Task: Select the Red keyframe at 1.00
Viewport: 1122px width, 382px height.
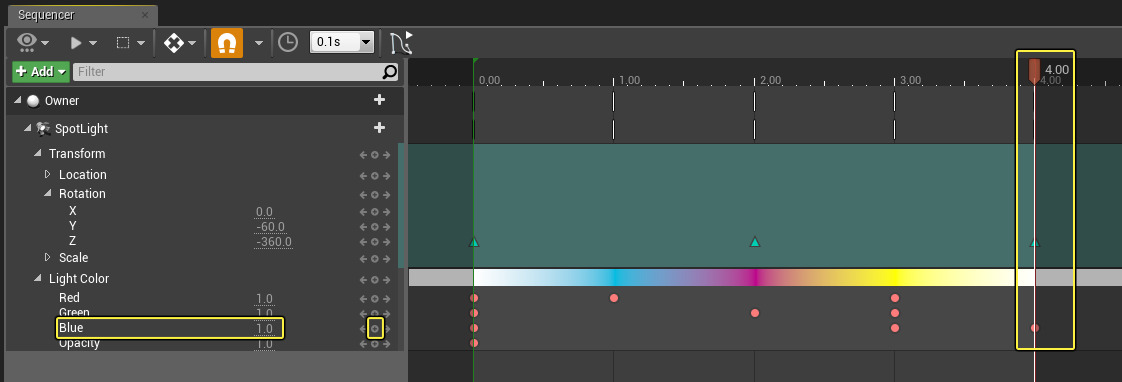Action: pos(614,298)
